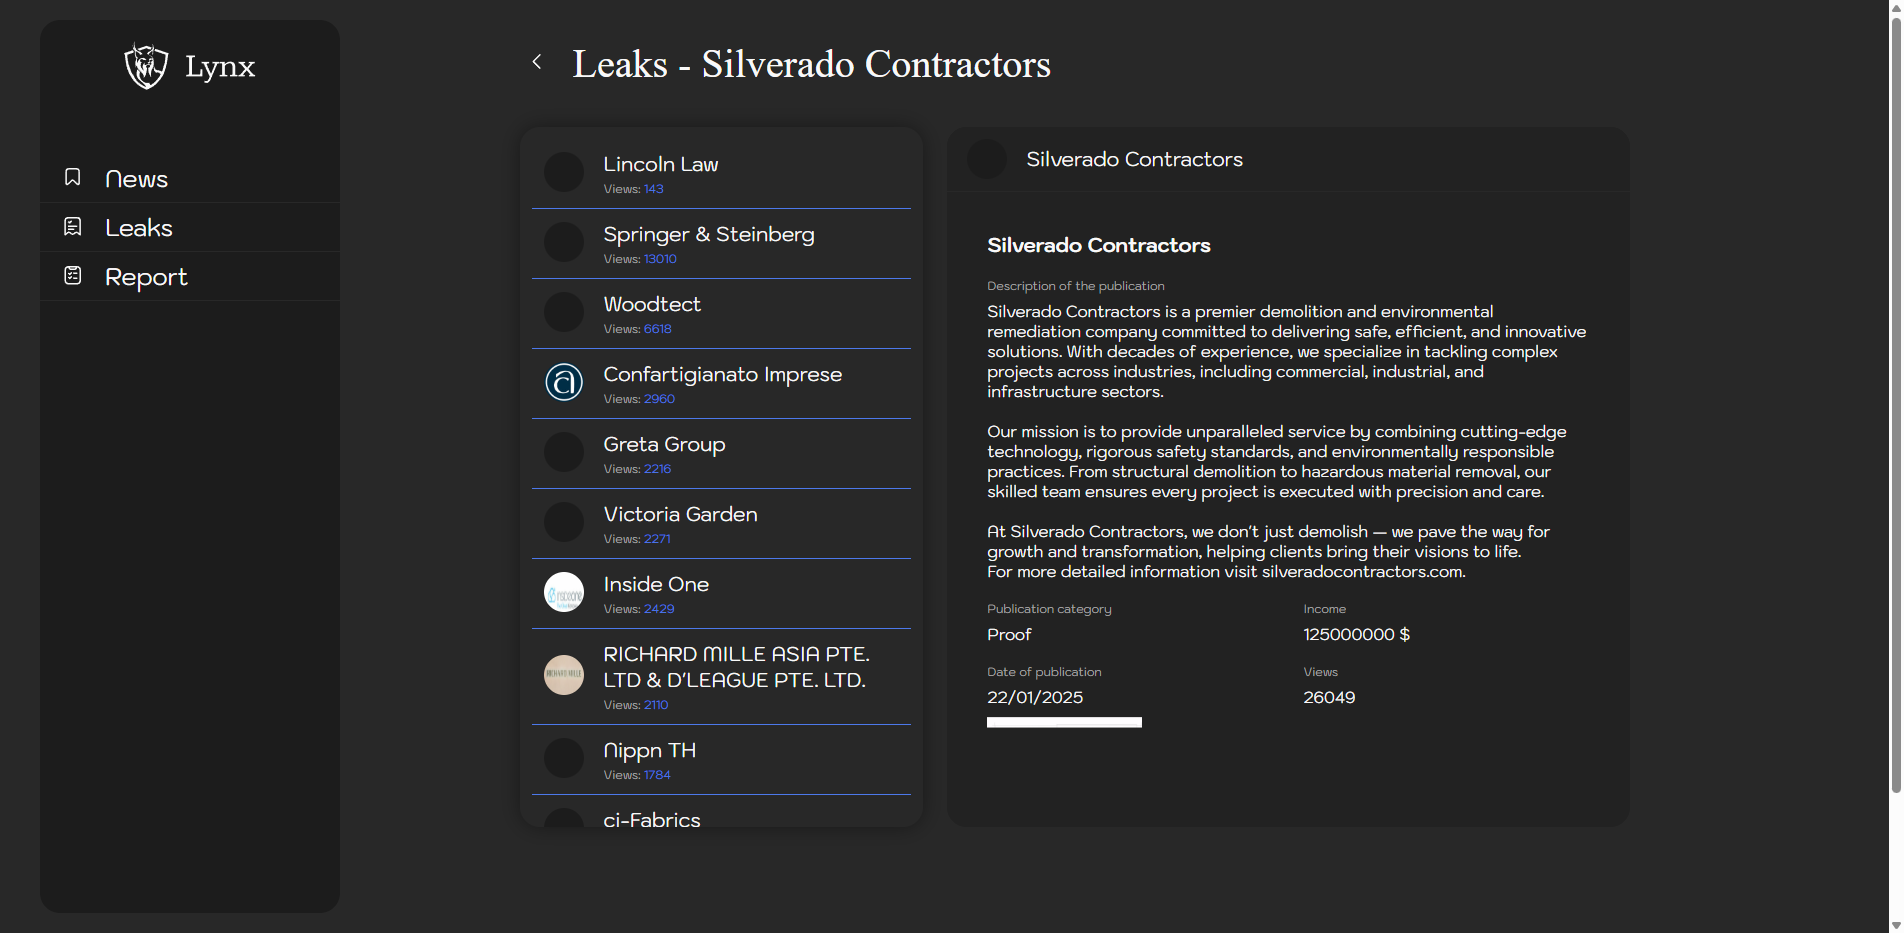Click the bookmark icon beside News
The image size is (1904, 933).
coord(73,178)
